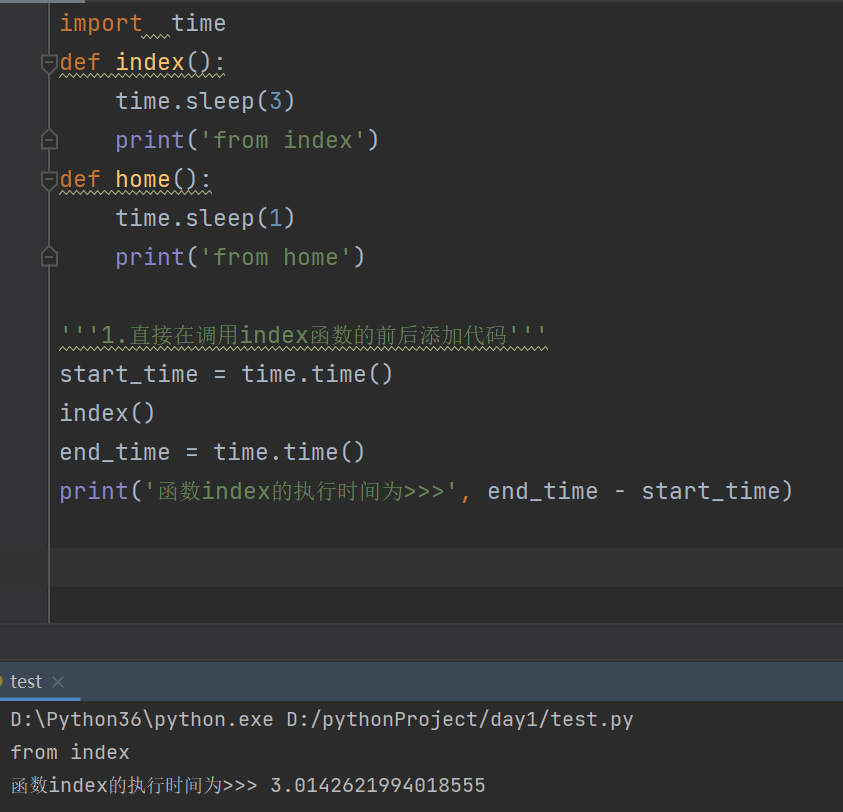
Task: Click the 3.0142621994018555 output value
Action: point(377,786)
